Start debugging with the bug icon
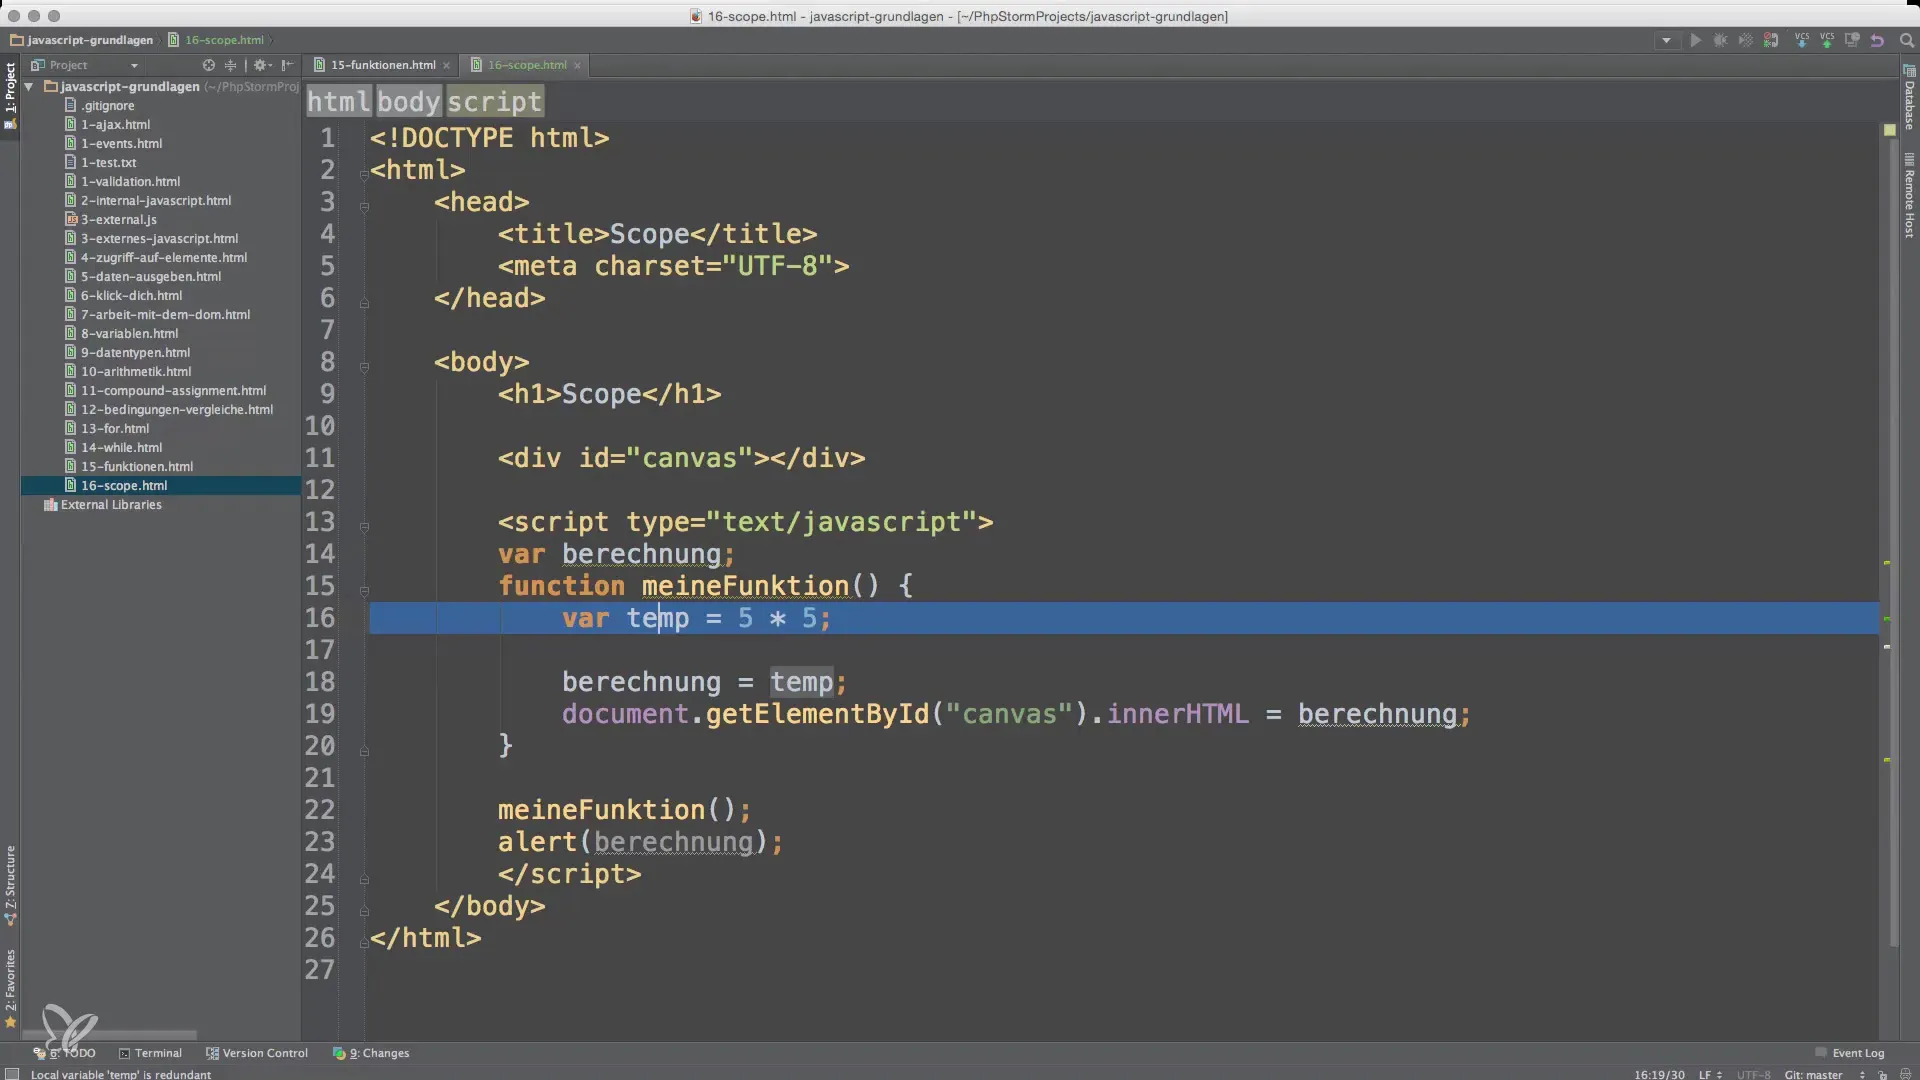Screen dimensions: 1920x1080 point(1720,40)
